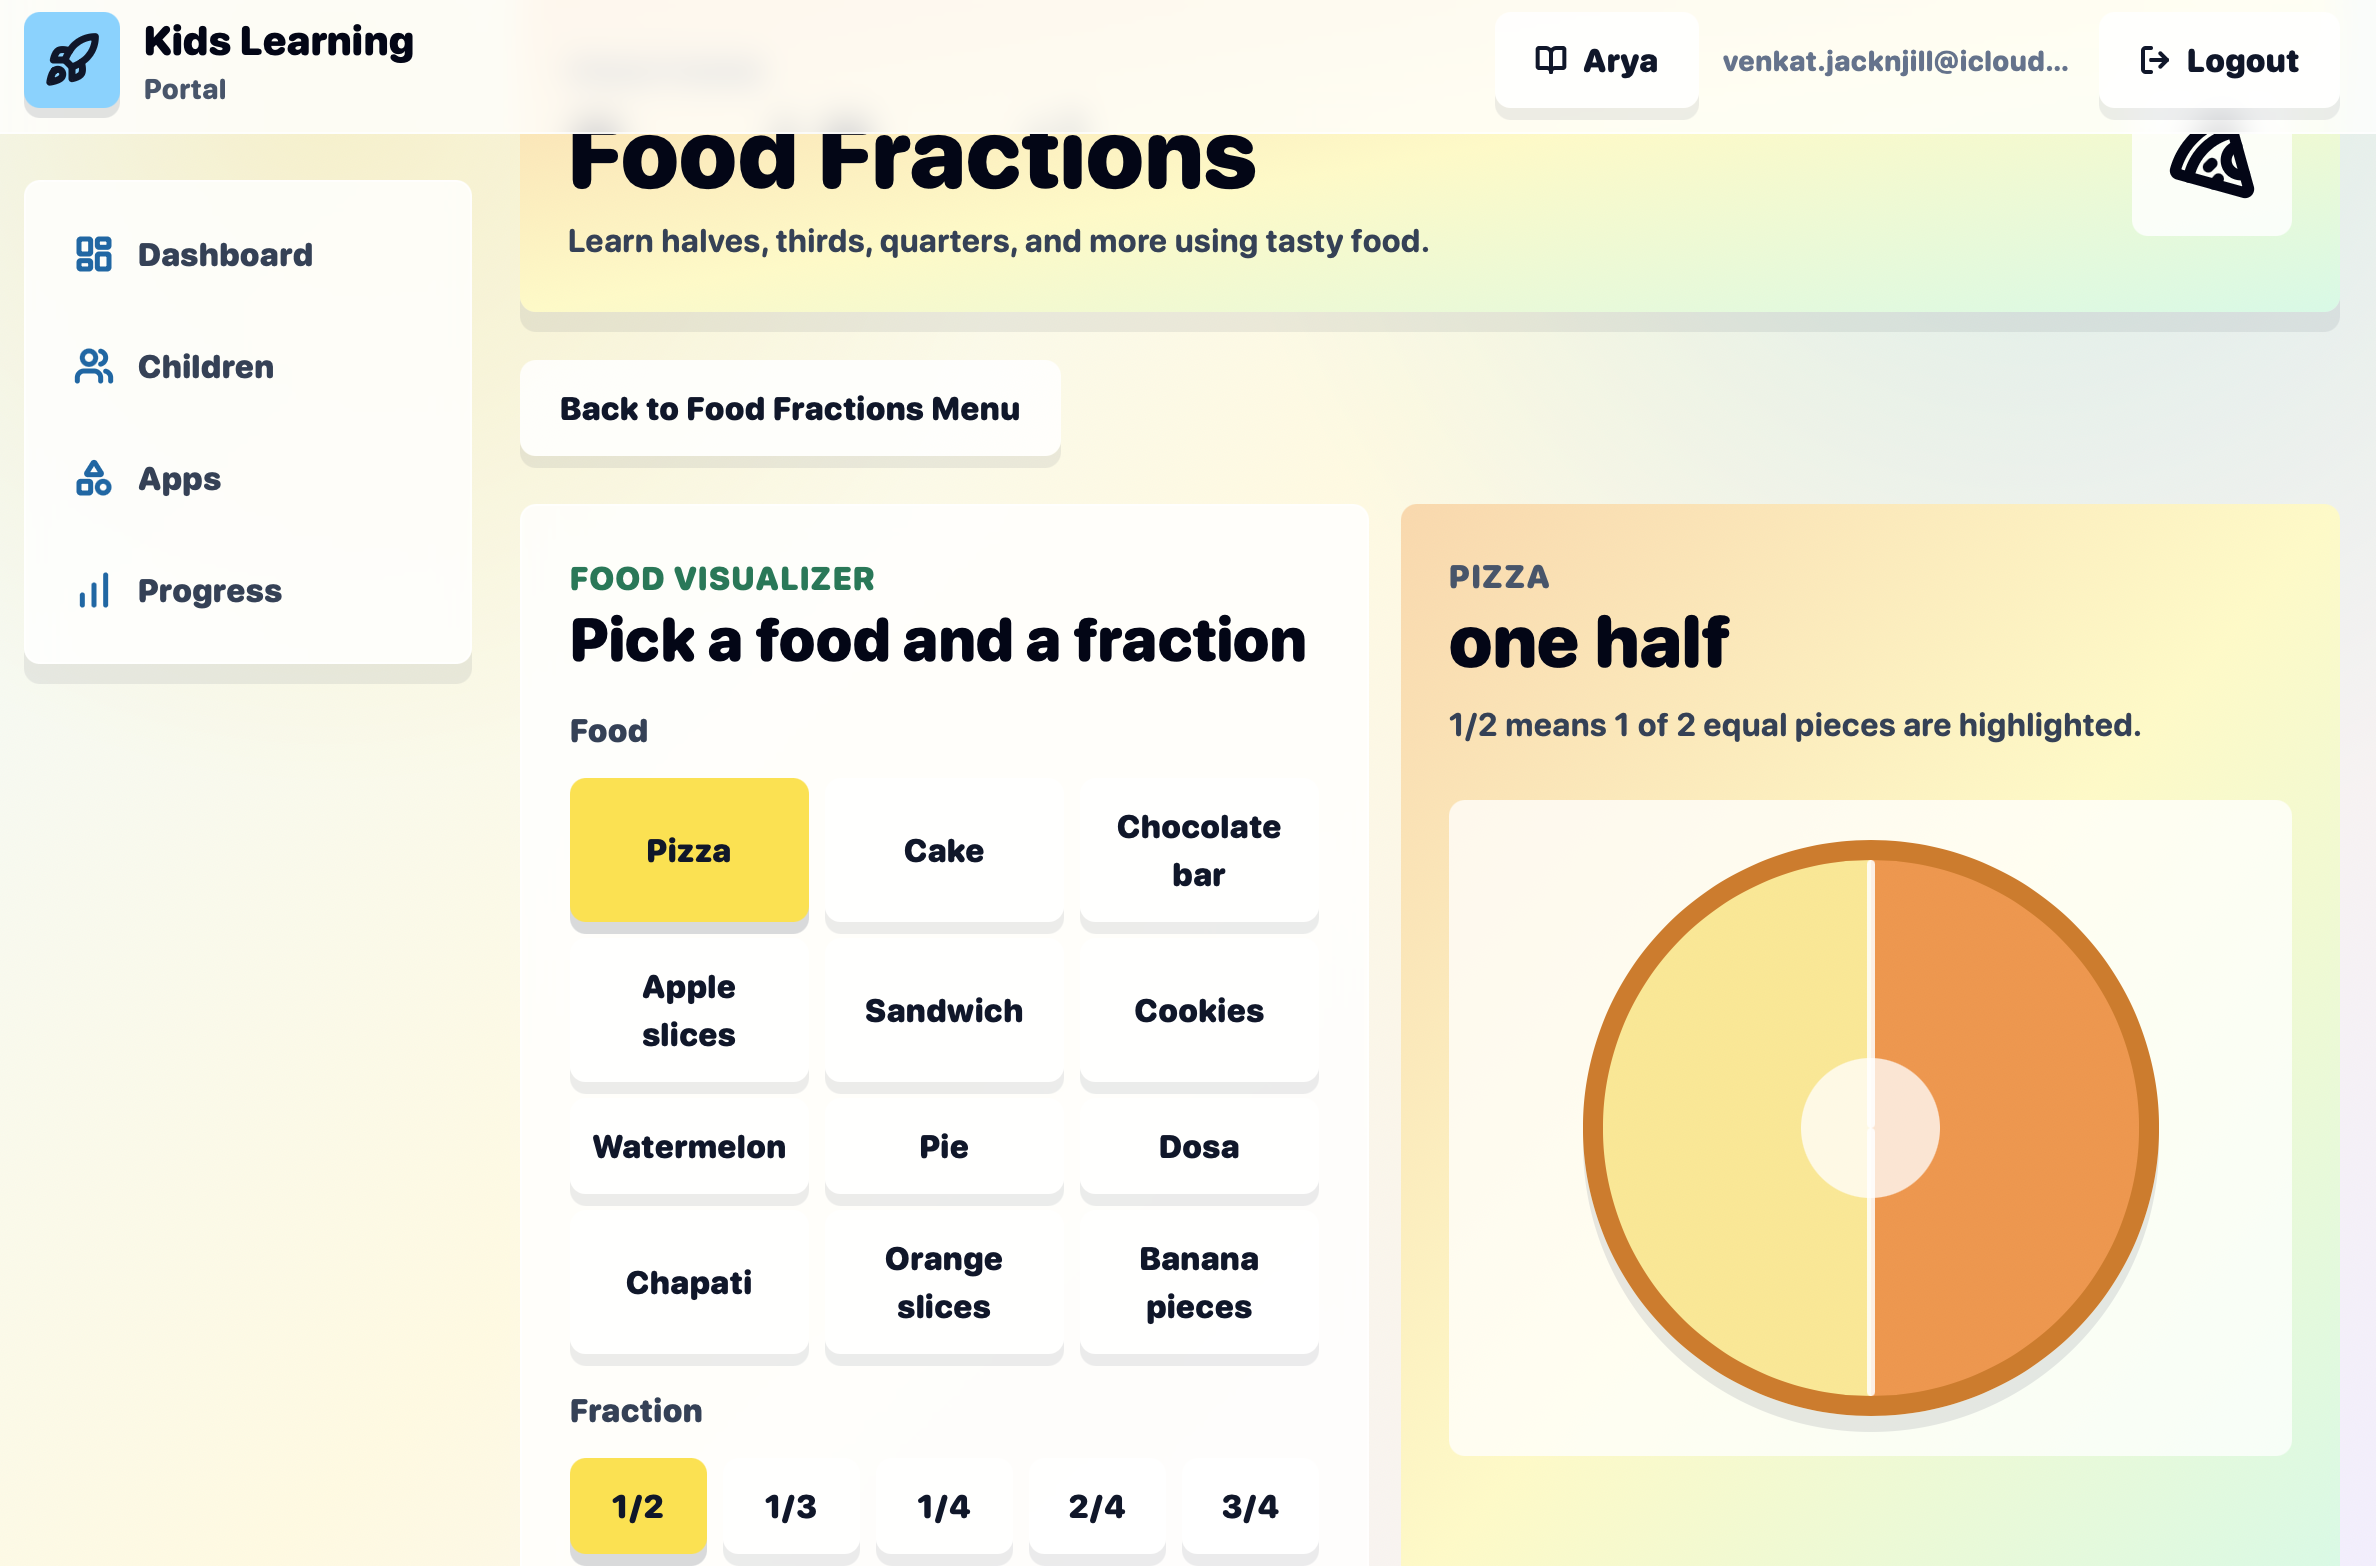Click the book icon beside Arya
The height and width of the screenshot is (1566, 2376).
[x=1551, y=61]
